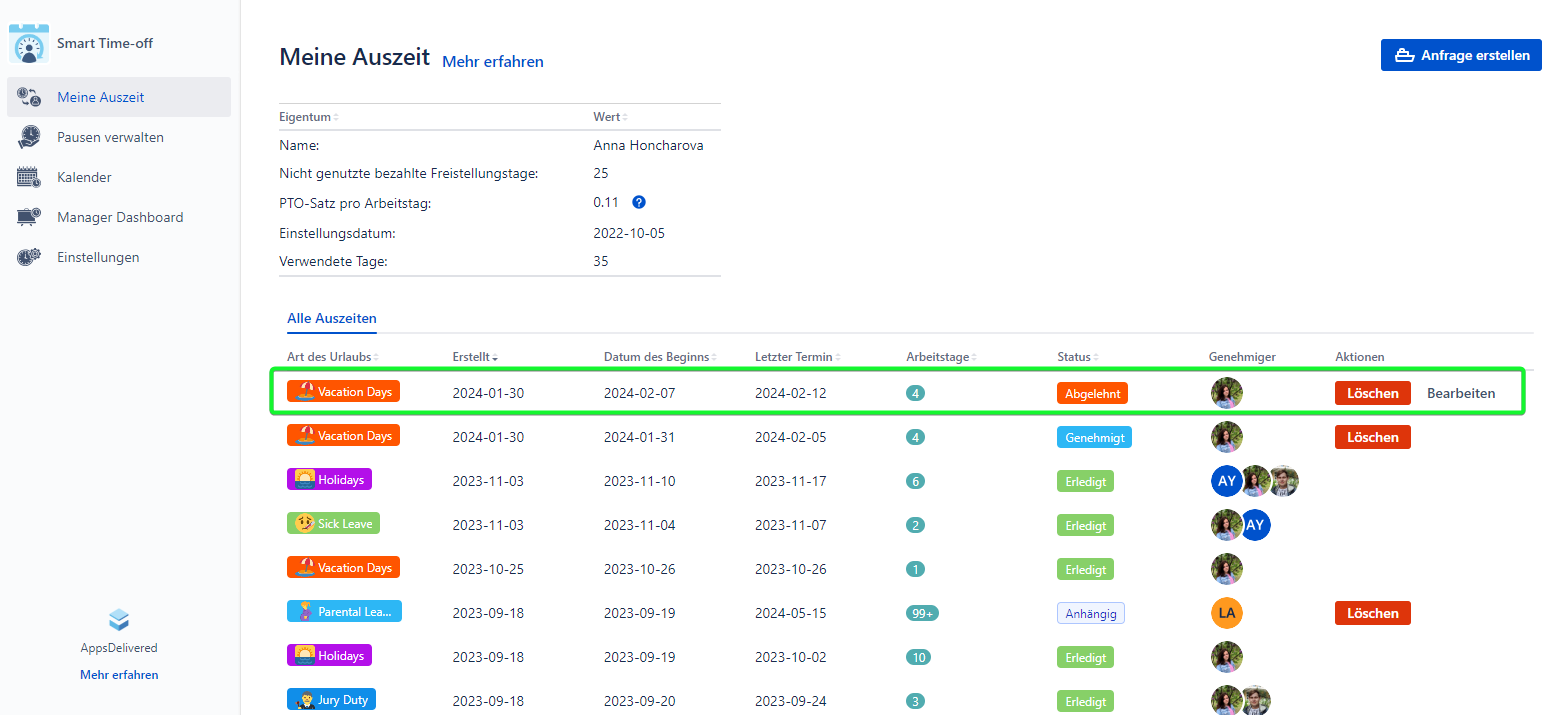1551x715 pixels.
Task: Click the Abgelehnt status badge
Action: tap(1092, 393)
